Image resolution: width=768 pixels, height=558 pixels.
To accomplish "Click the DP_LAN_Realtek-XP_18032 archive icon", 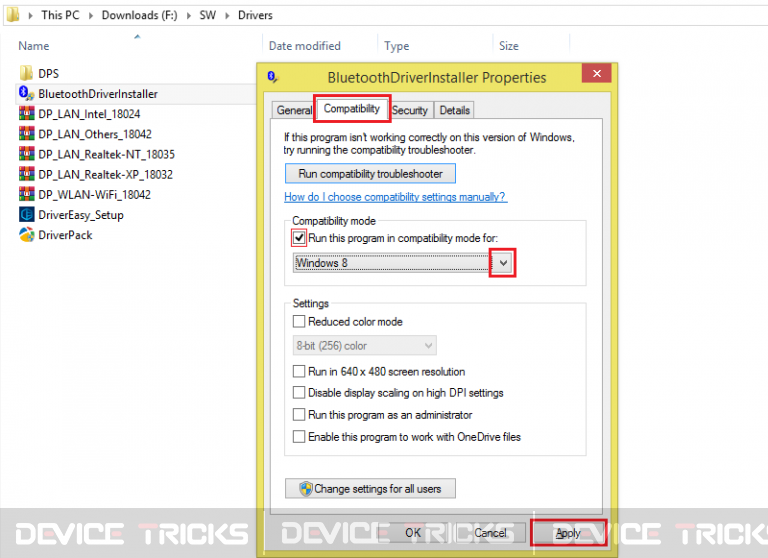I will point(26,174).
